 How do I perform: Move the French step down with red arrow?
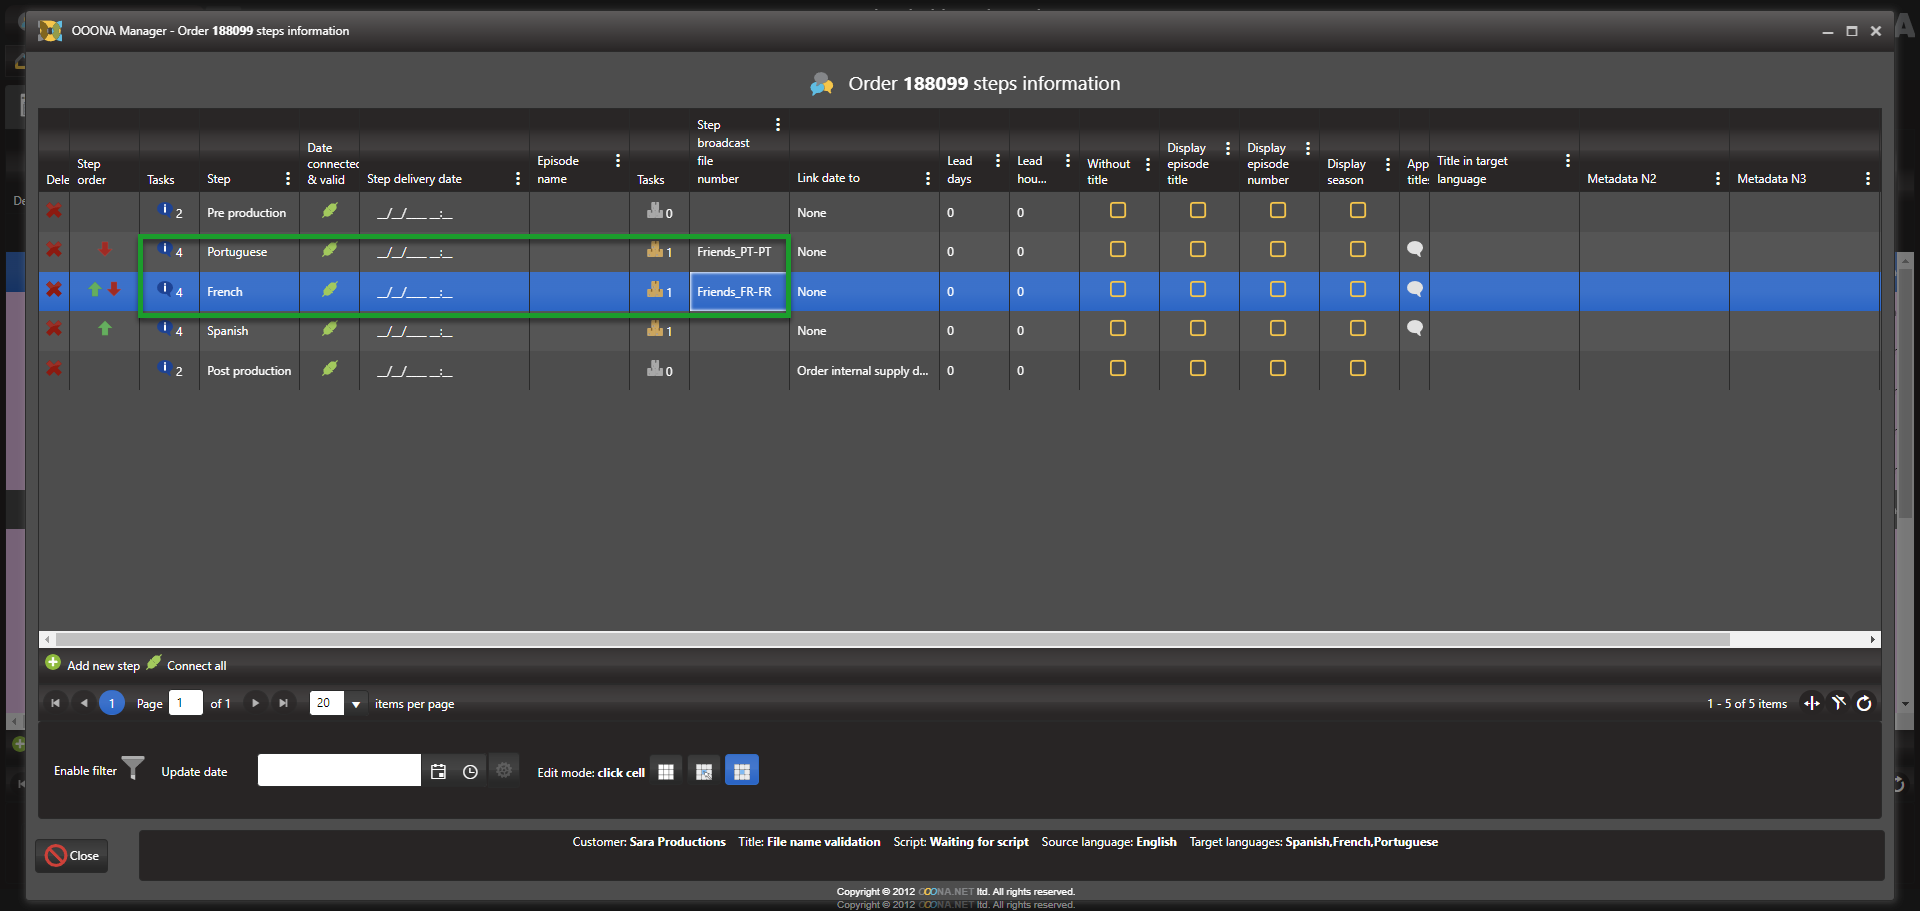(x=114, y=289)
